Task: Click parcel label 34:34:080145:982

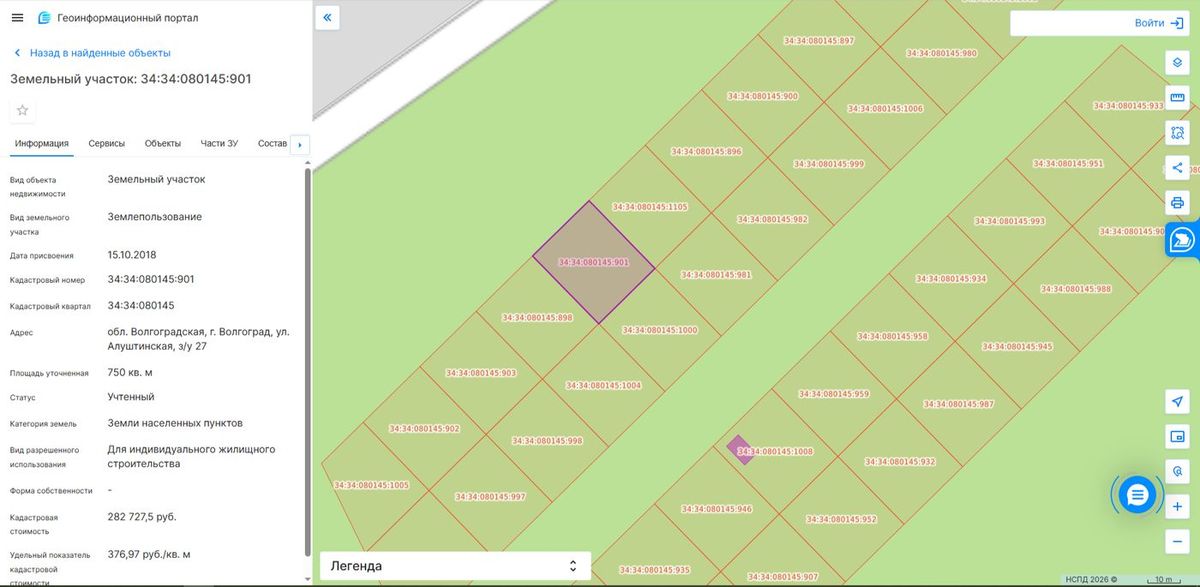Action: click(772, 219)
